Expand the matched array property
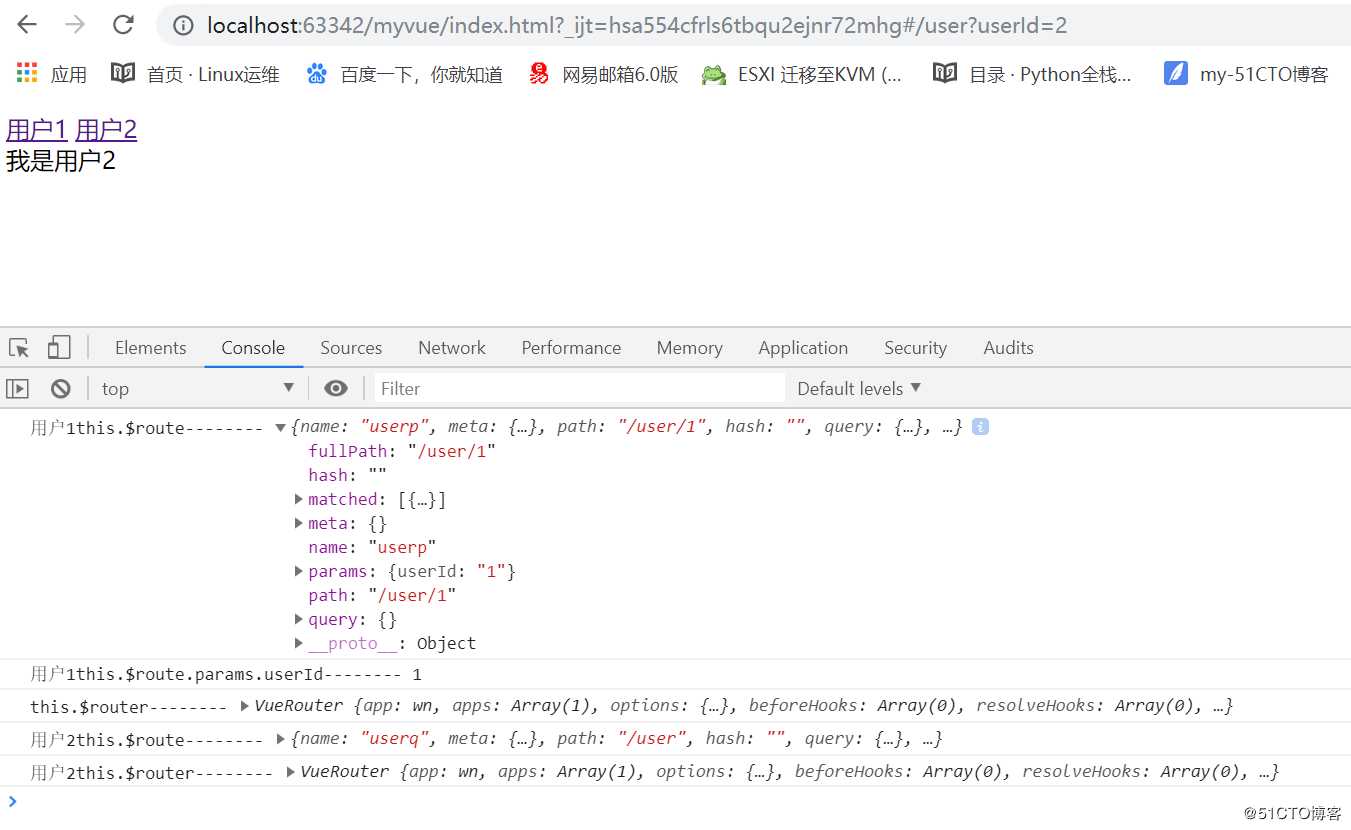 (x=299, y=499)
